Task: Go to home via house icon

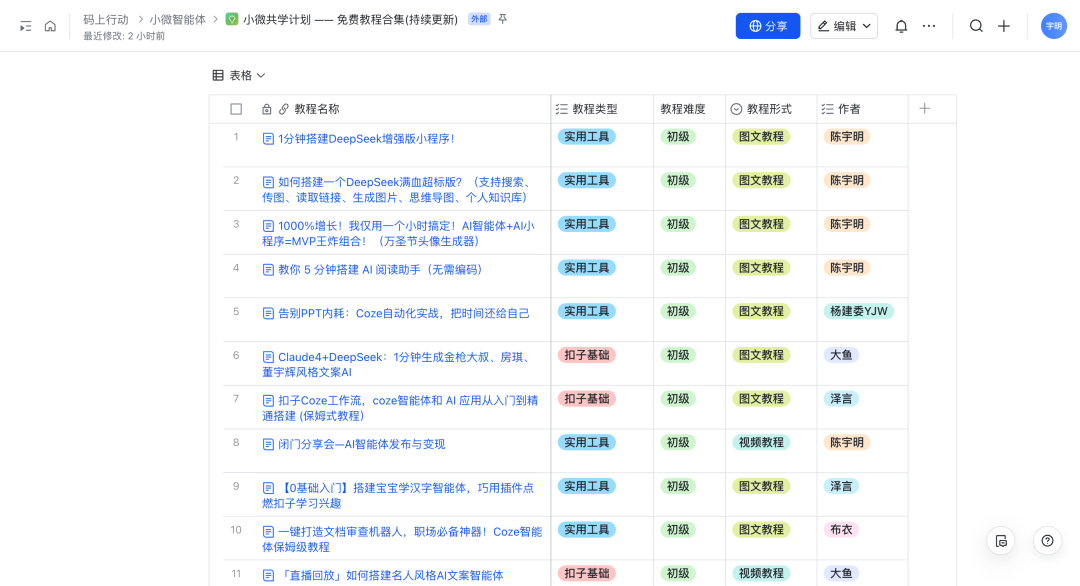Action: [50, 26]
